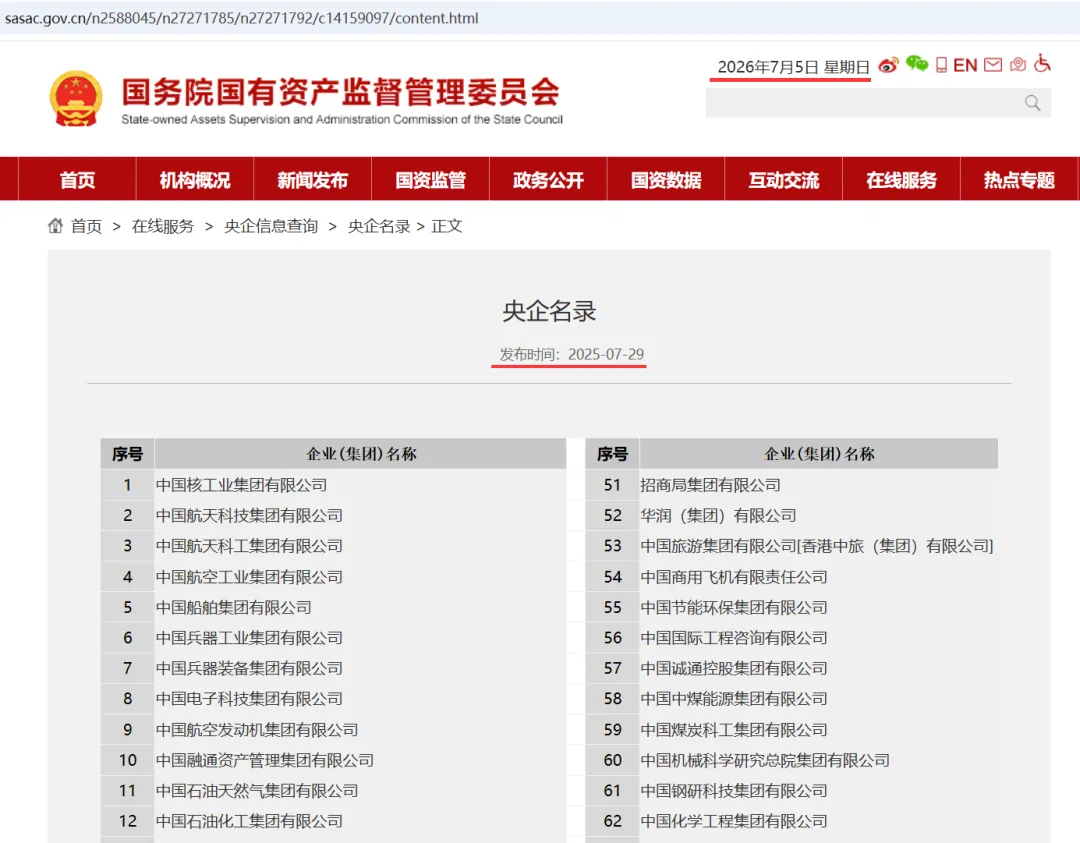Open the mail envelope icon

click(x=993, y=65)
